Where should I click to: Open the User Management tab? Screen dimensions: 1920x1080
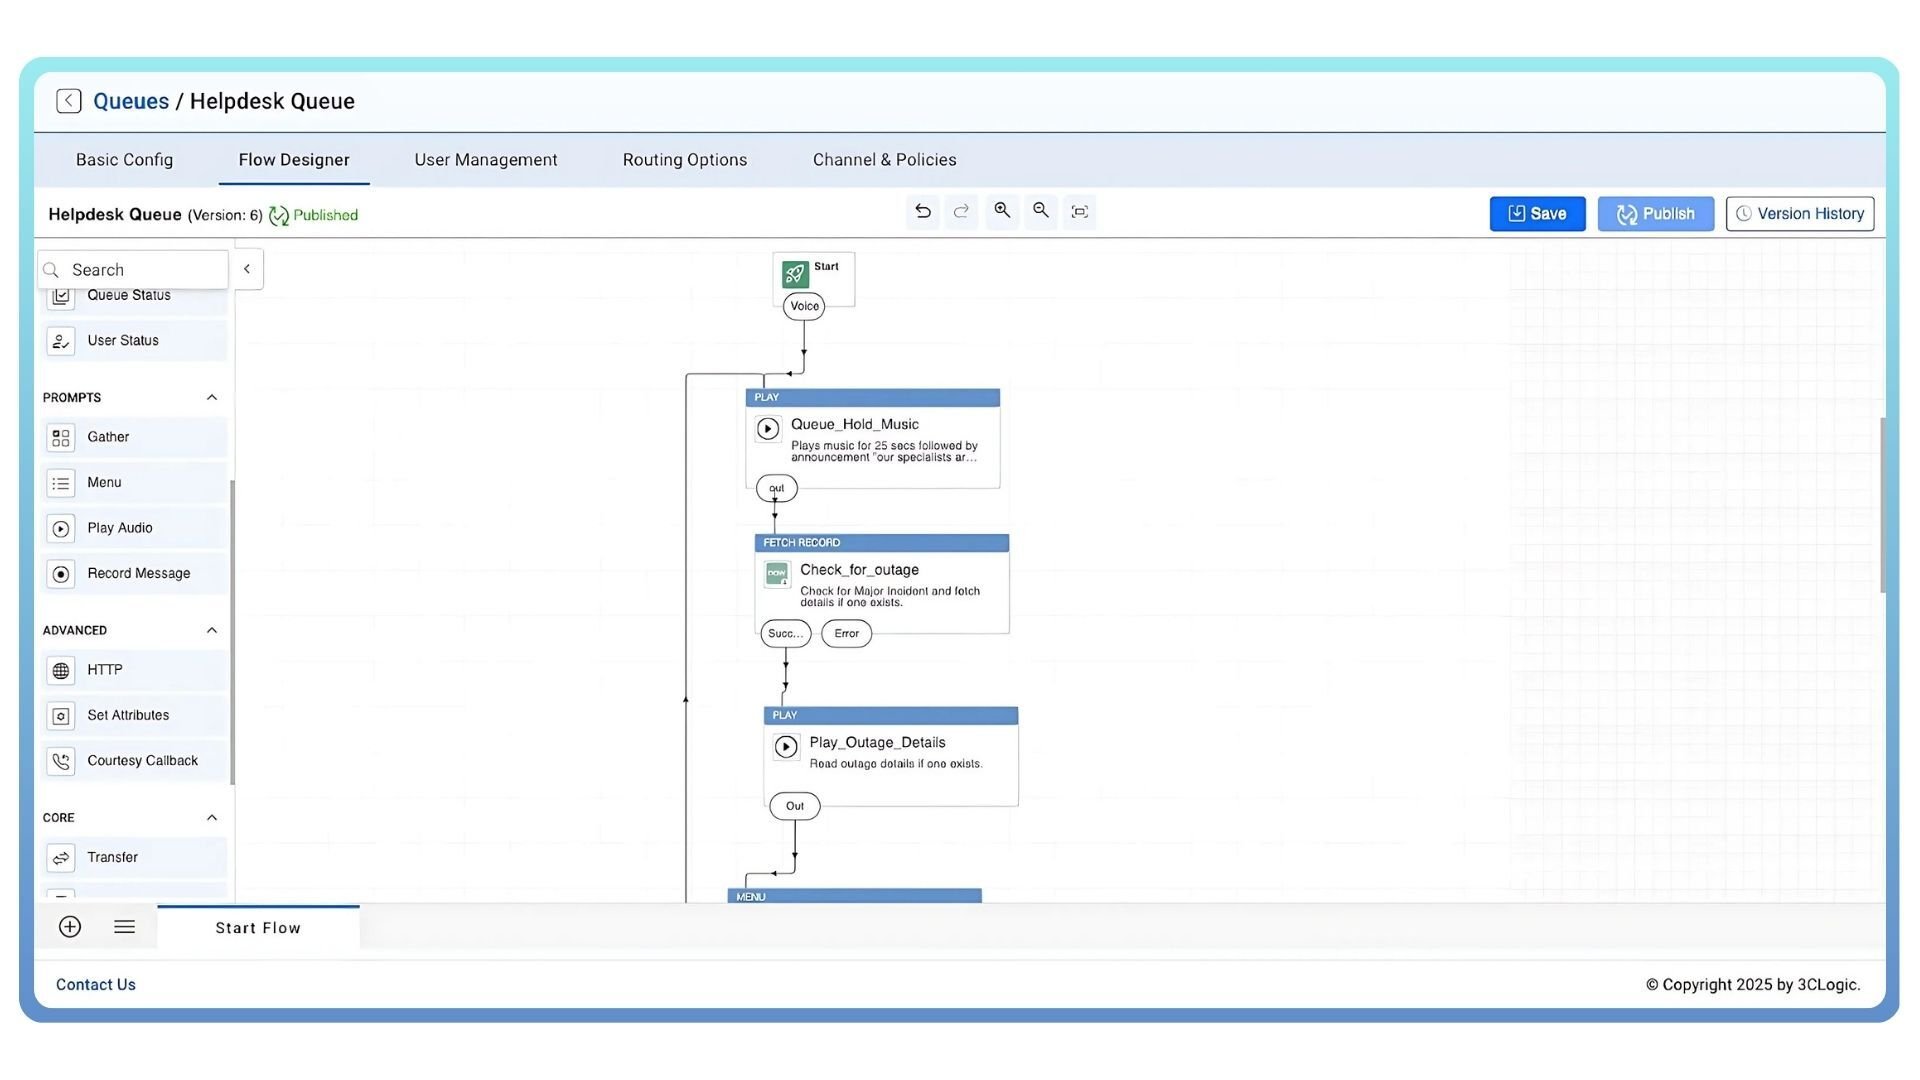click(485, 160)
